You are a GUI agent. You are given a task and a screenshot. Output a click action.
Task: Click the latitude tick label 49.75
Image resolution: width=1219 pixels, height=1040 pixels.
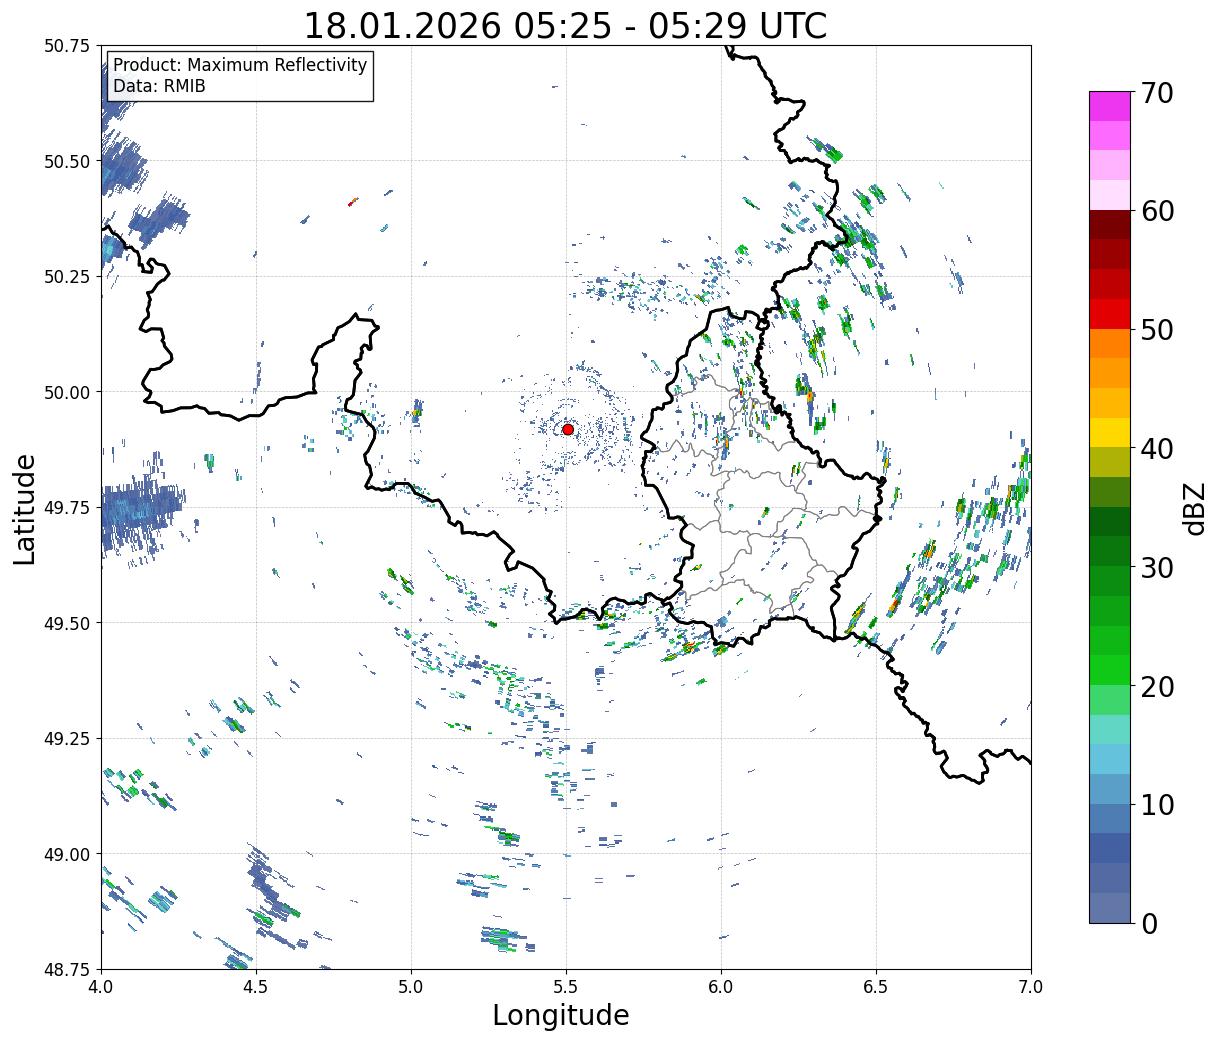pos(67,508)
